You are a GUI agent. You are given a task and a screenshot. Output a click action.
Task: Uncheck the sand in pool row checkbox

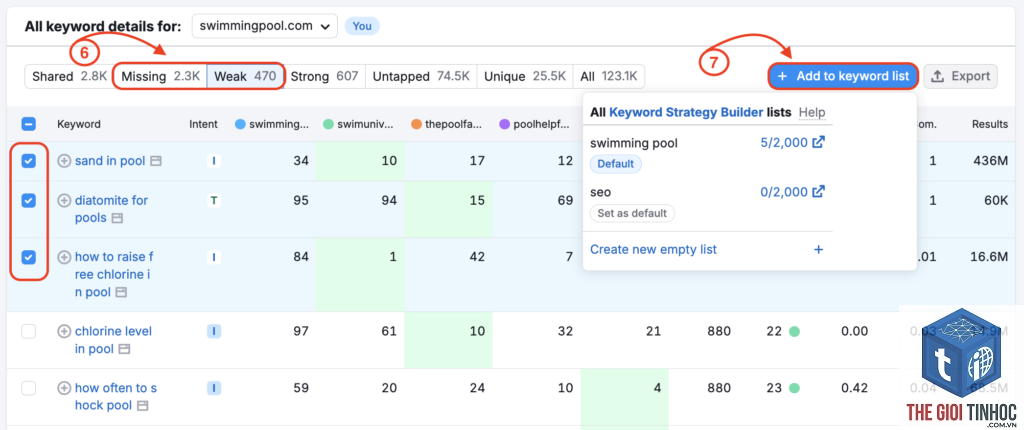tap(29, 161)
